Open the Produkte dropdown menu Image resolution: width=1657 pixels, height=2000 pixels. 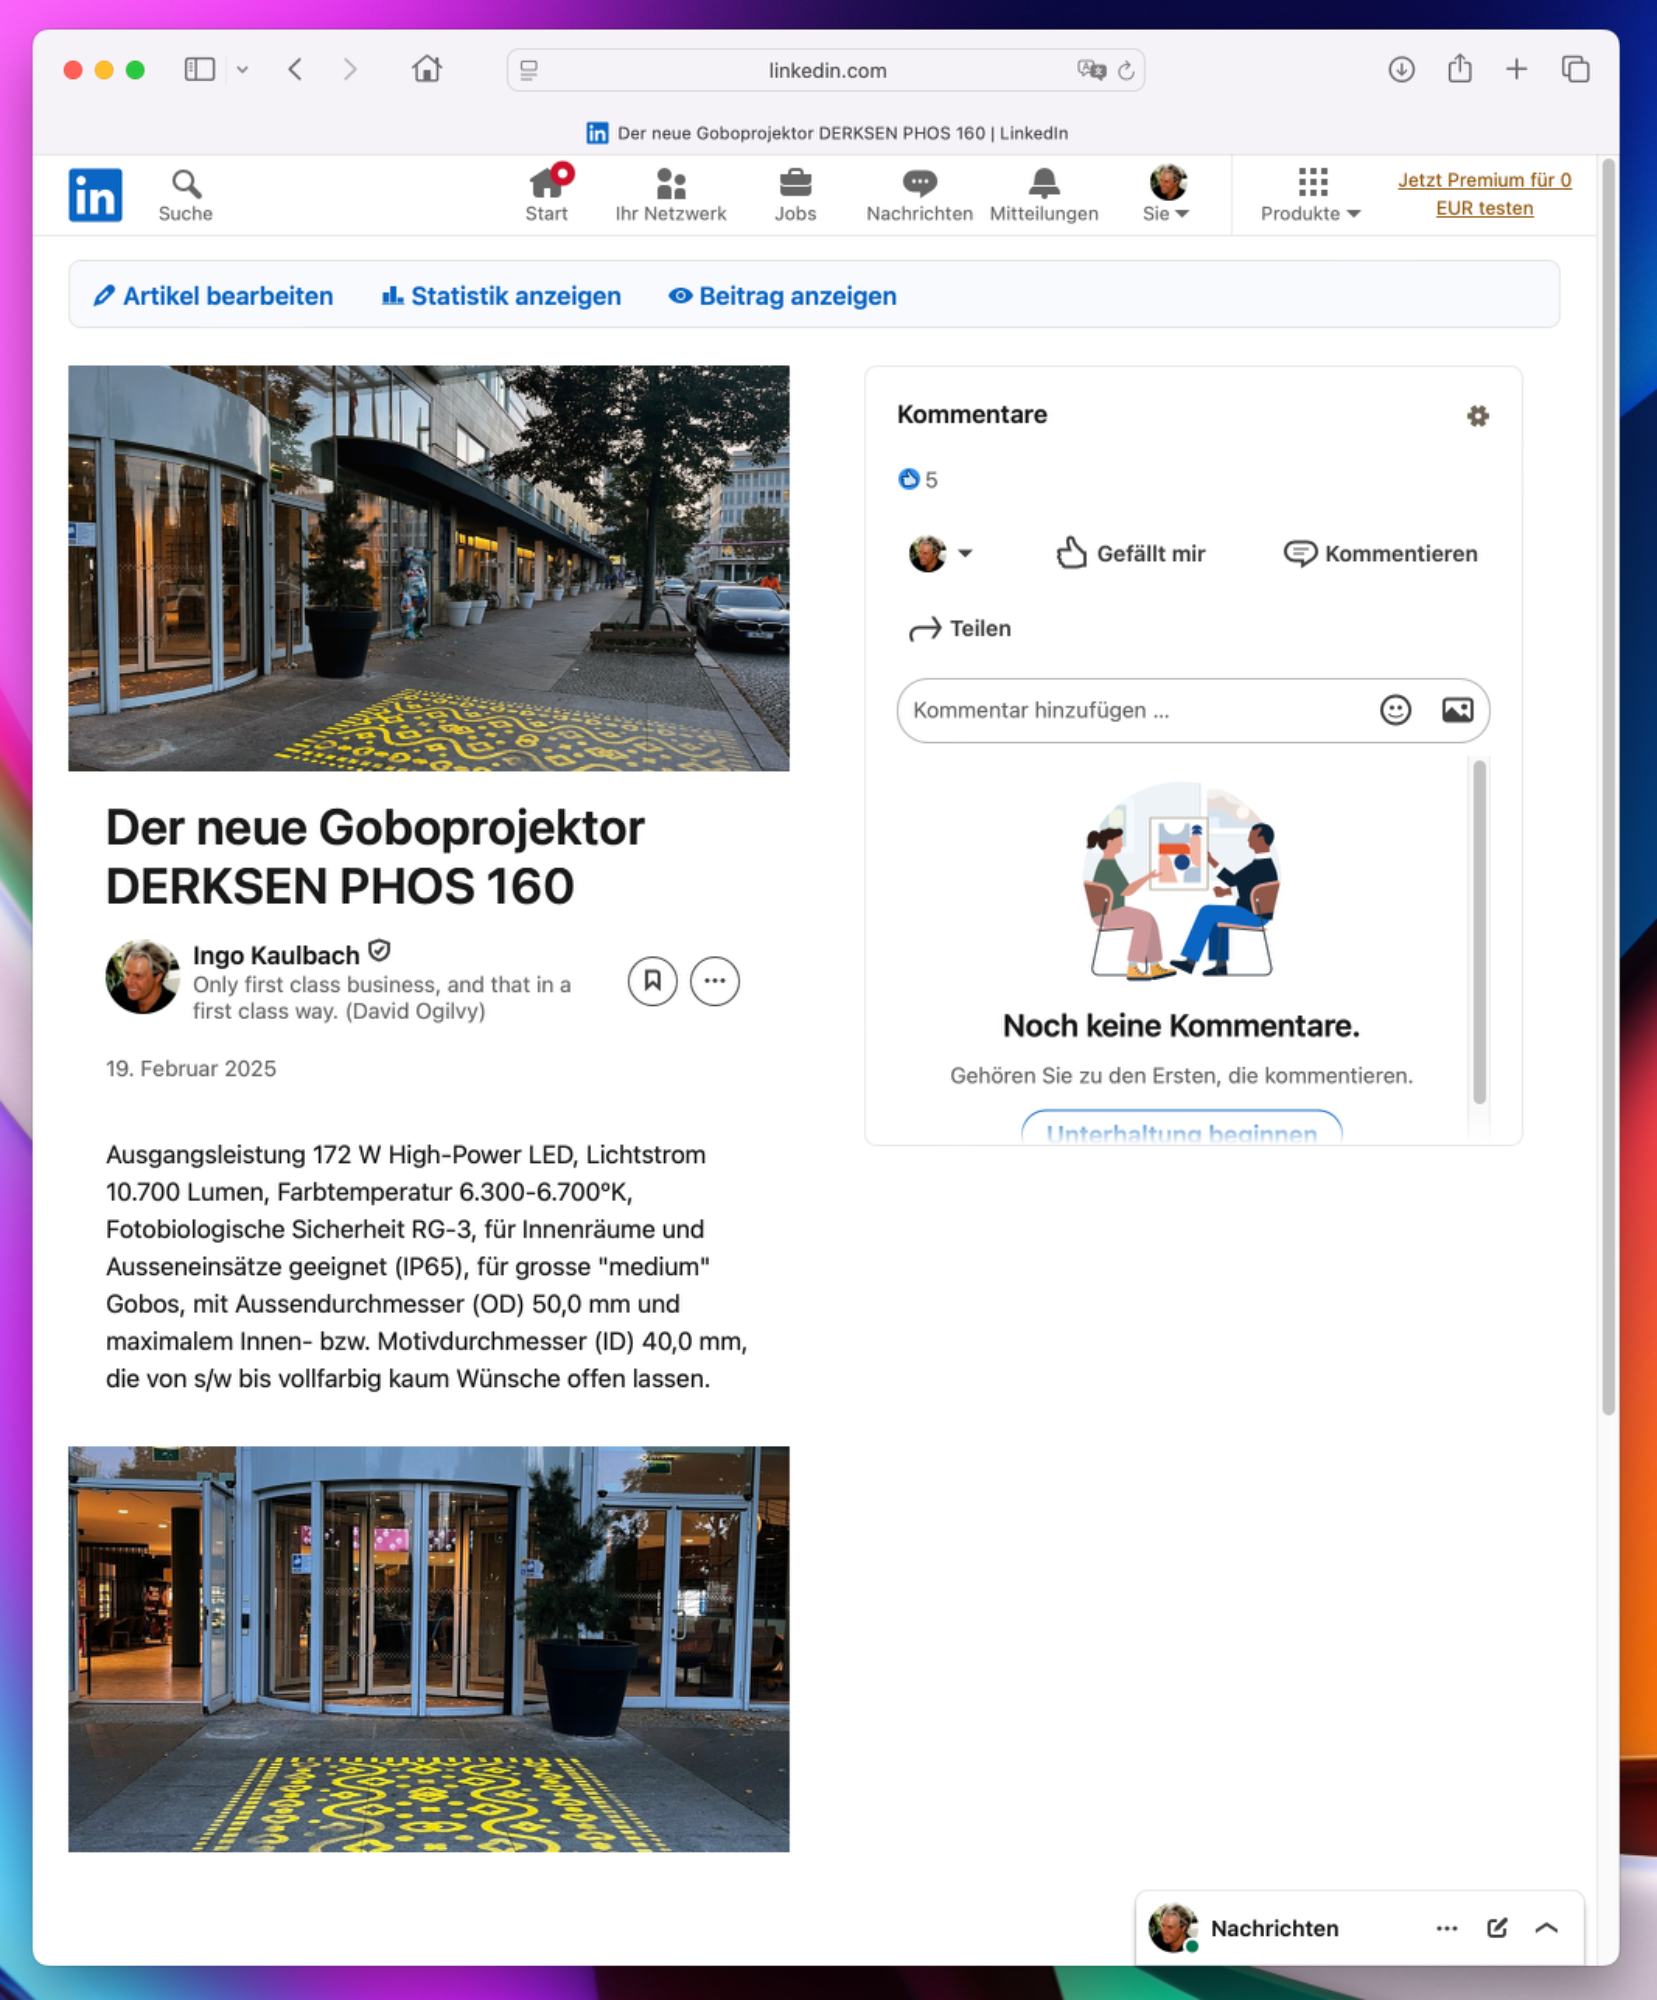pos(1310,195)
